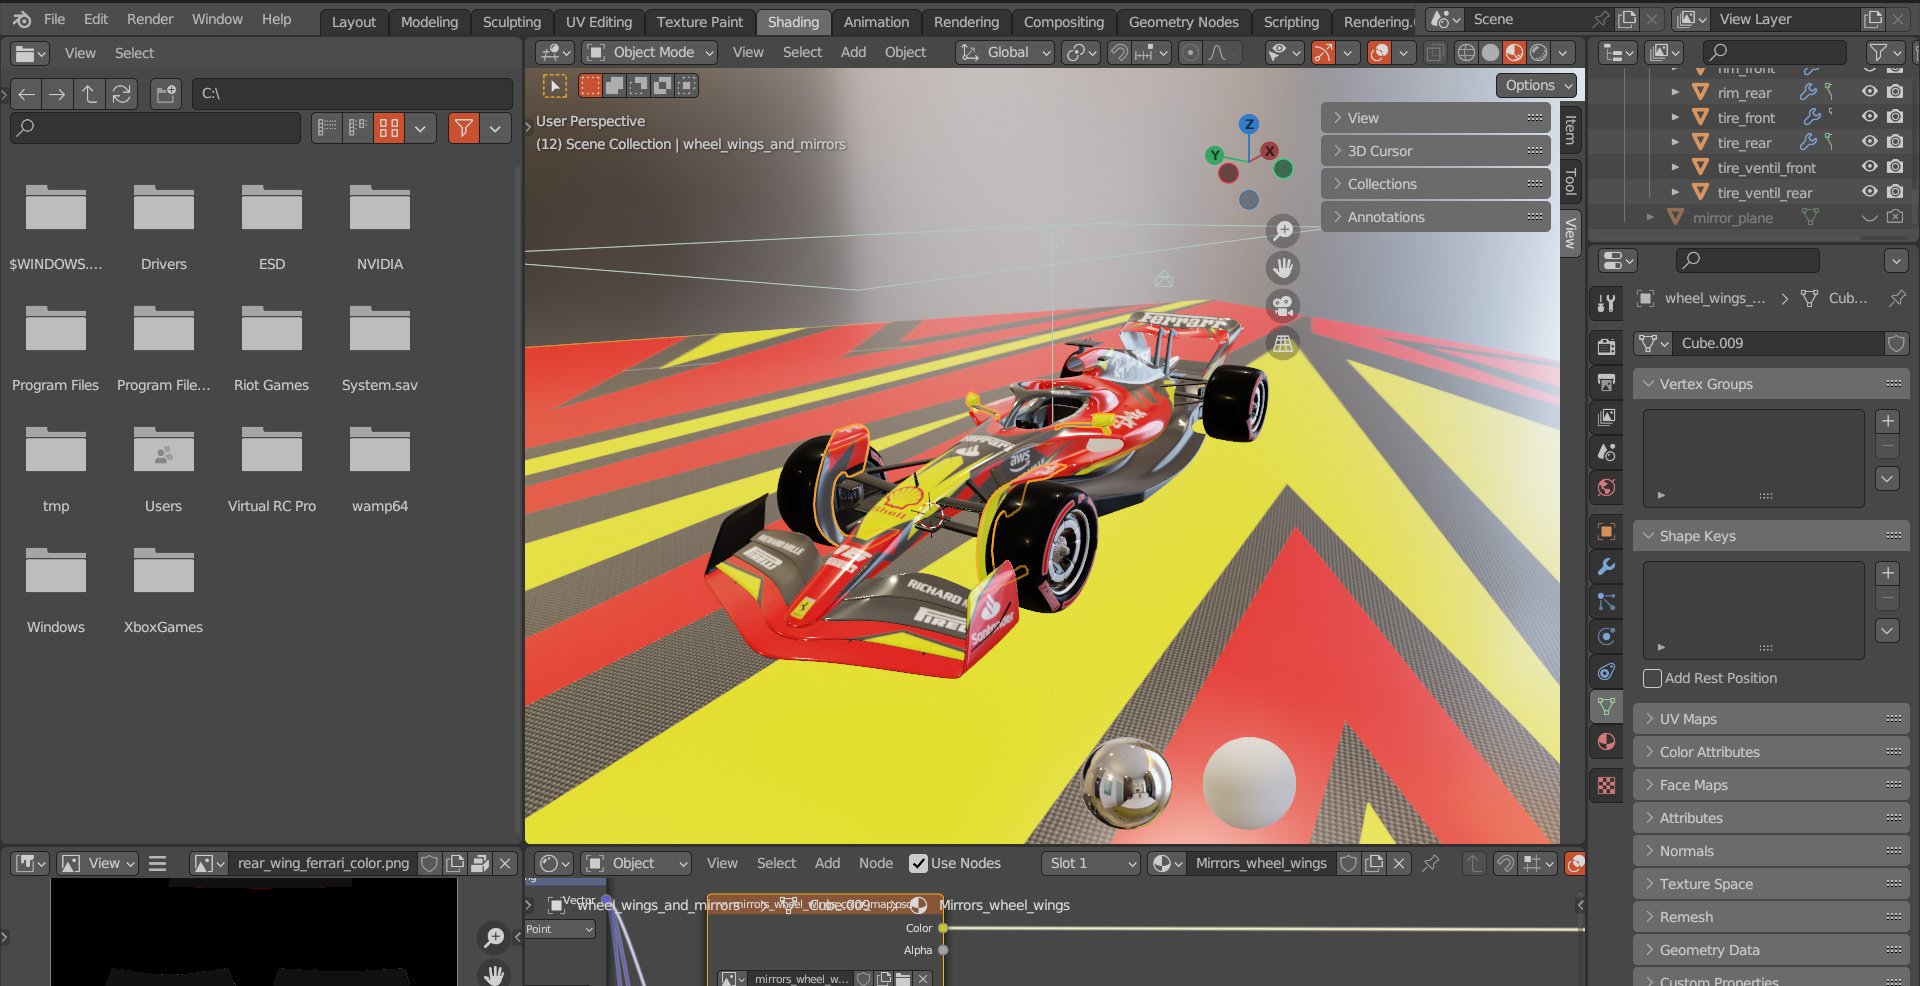
Task: Open the Output properties tab
Action: click(1606, 382)
